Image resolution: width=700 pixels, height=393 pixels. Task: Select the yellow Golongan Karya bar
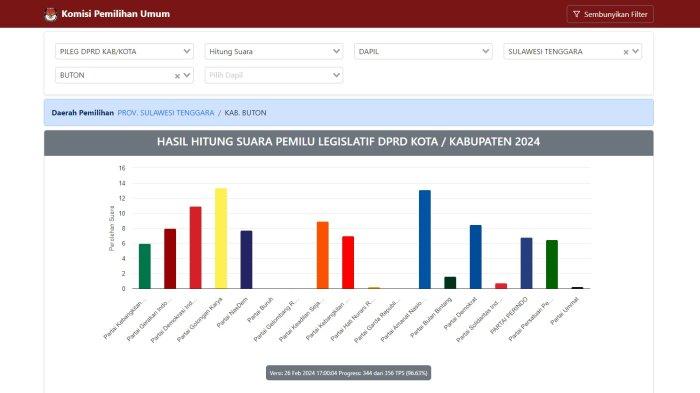(x=221, y=238)
